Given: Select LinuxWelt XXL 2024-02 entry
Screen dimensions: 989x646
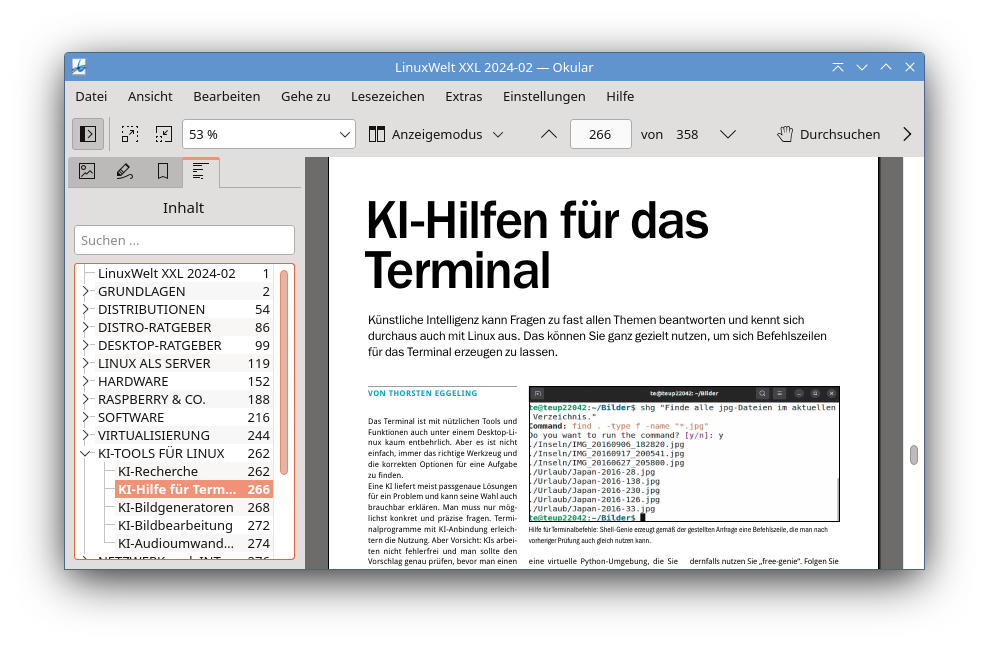Looking at the screenshot, I should tap(184, 274).
